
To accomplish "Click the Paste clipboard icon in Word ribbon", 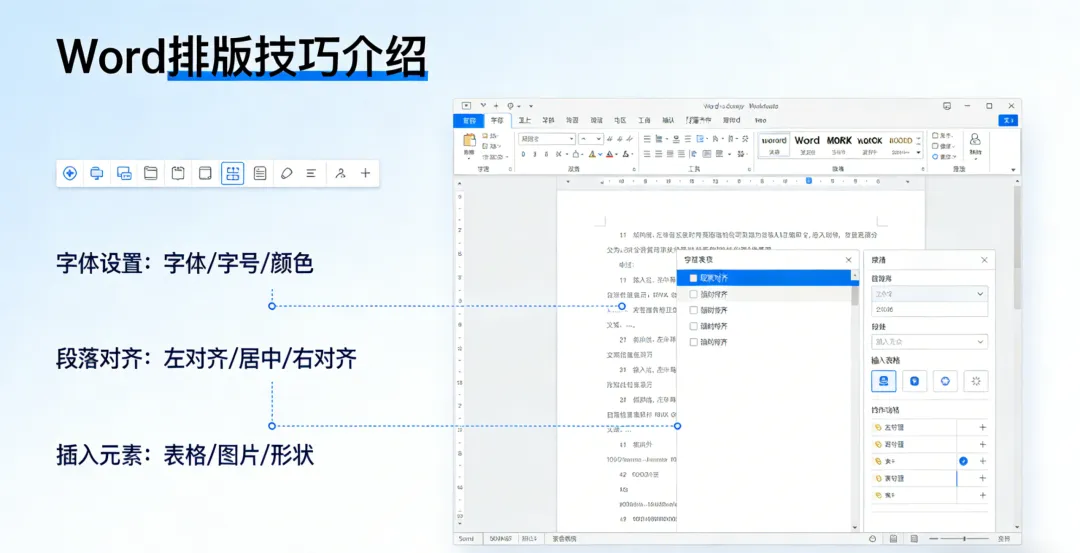I will (469, 140).
